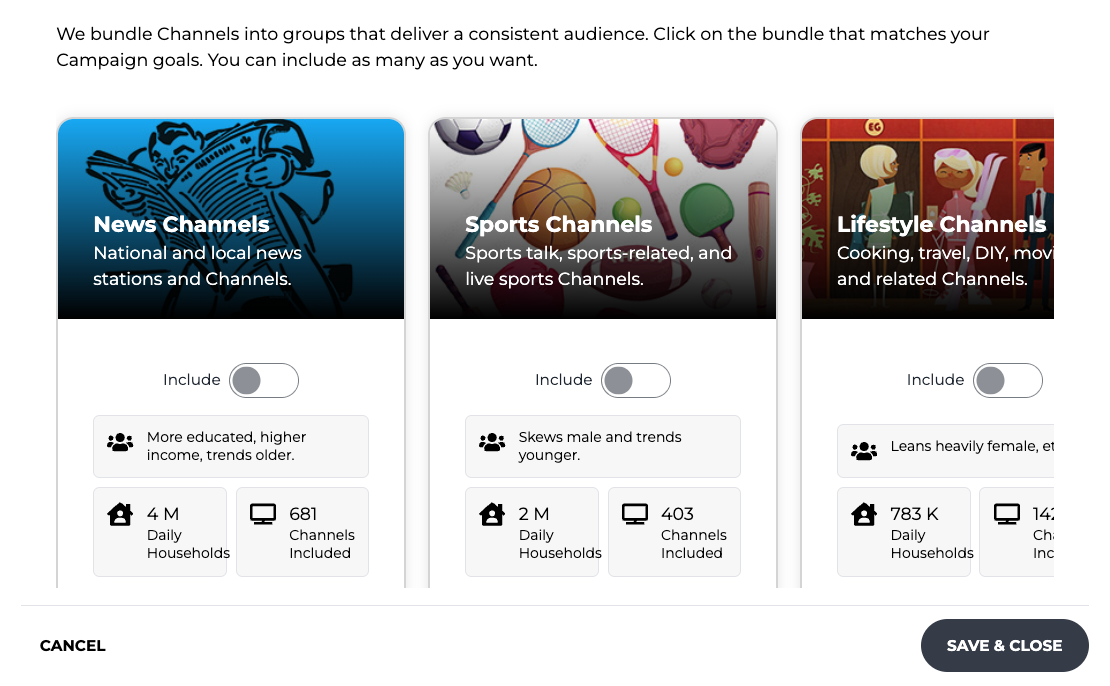Click the Cancel link
This screenshot has height=686, width=1110.
pyautogui.click(x=73, y=646)
